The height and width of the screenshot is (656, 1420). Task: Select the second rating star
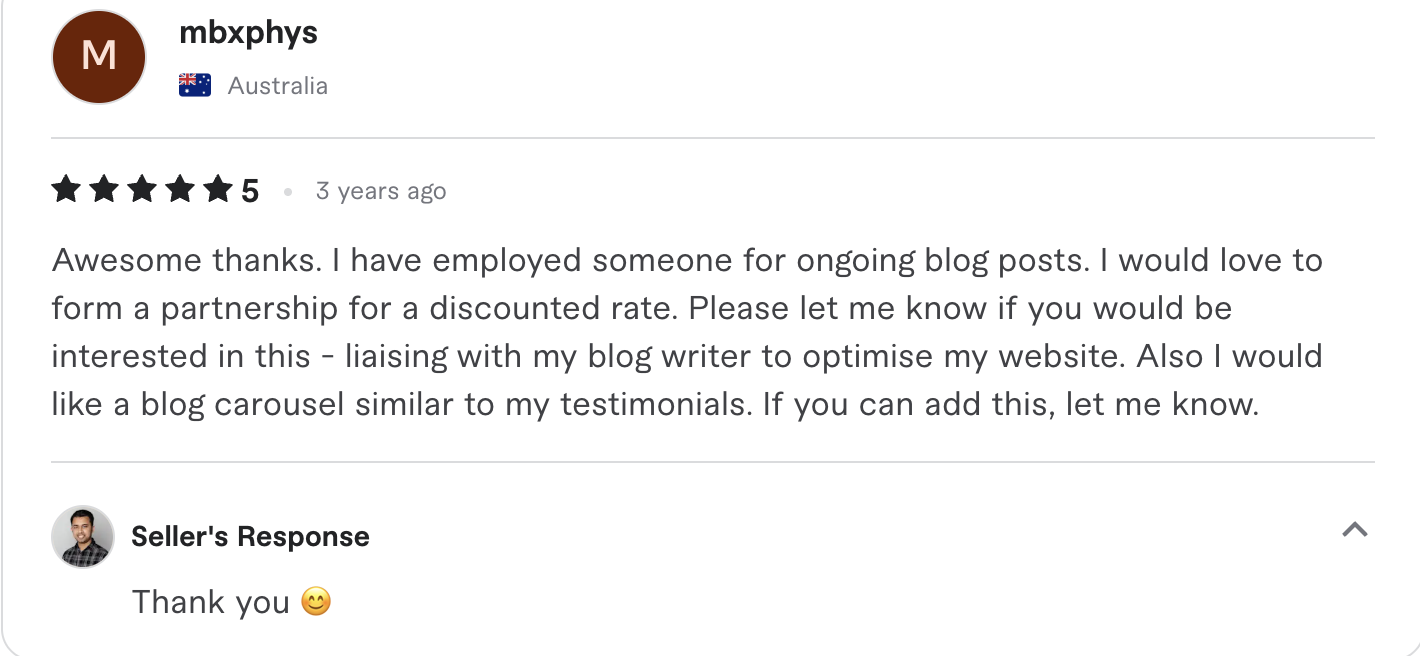click(x=101, y=188)
